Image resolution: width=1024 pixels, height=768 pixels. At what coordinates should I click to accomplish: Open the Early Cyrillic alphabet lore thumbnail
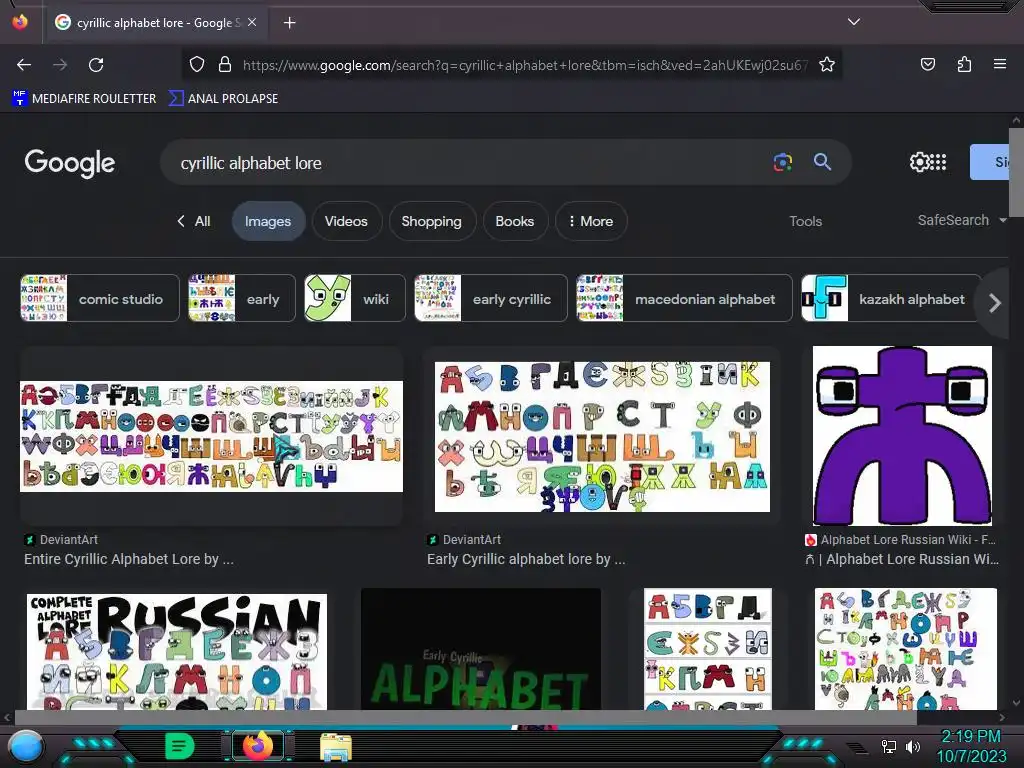point(602,437)
